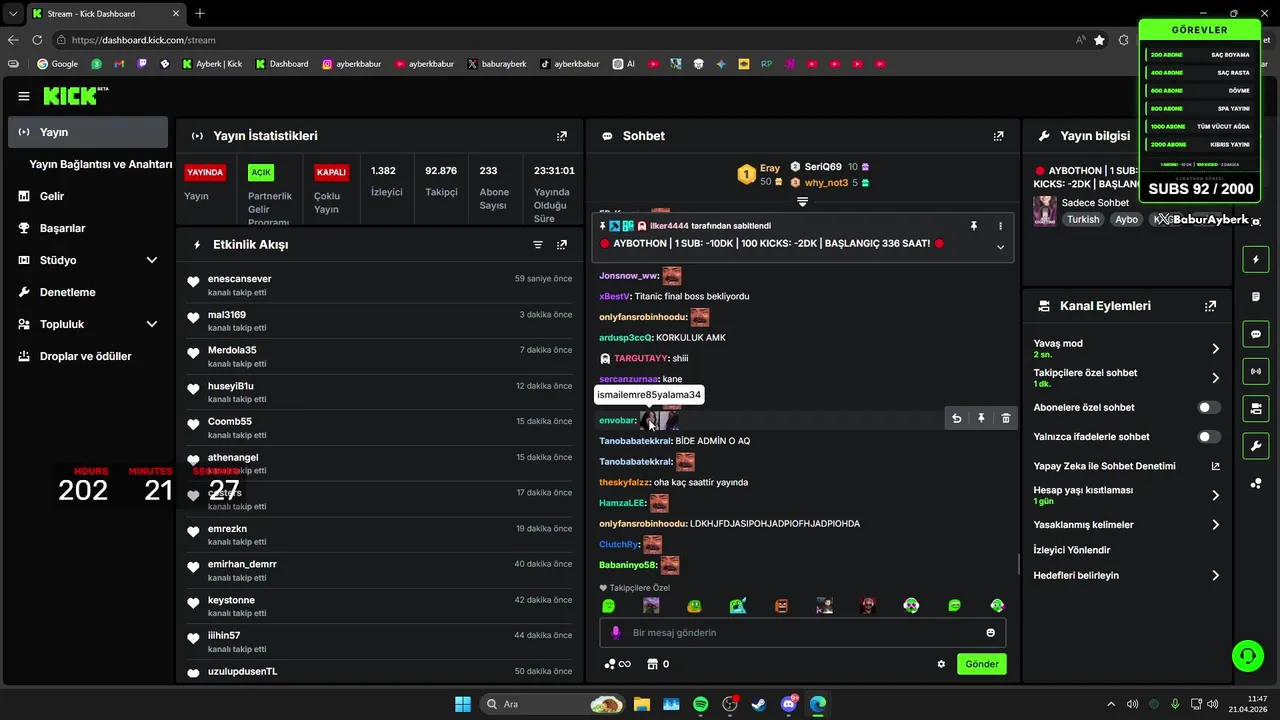This screenshot has height=720, width=1280.
Task: Click the points icon with infinity symbol
Action: (617, 664)
